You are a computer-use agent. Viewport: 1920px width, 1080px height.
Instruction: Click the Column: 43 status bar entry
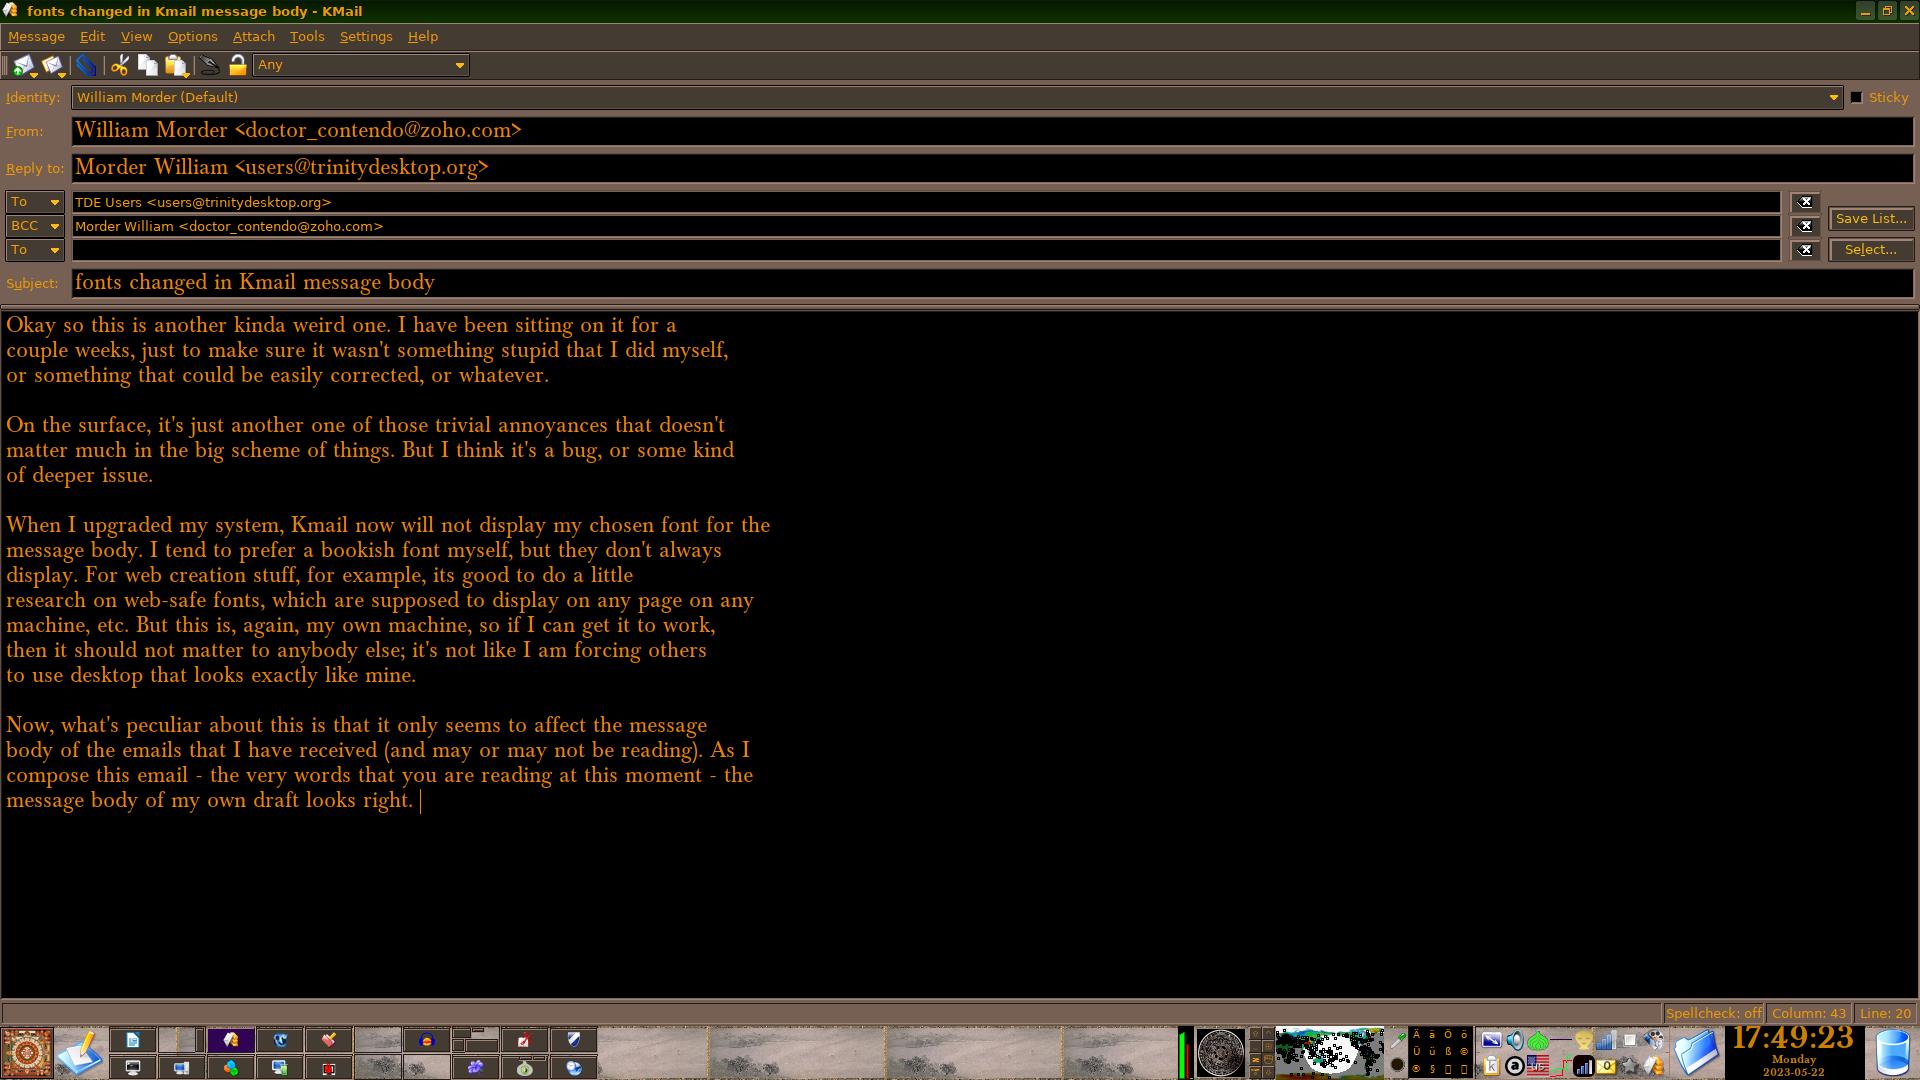tap(1809, 1013)
